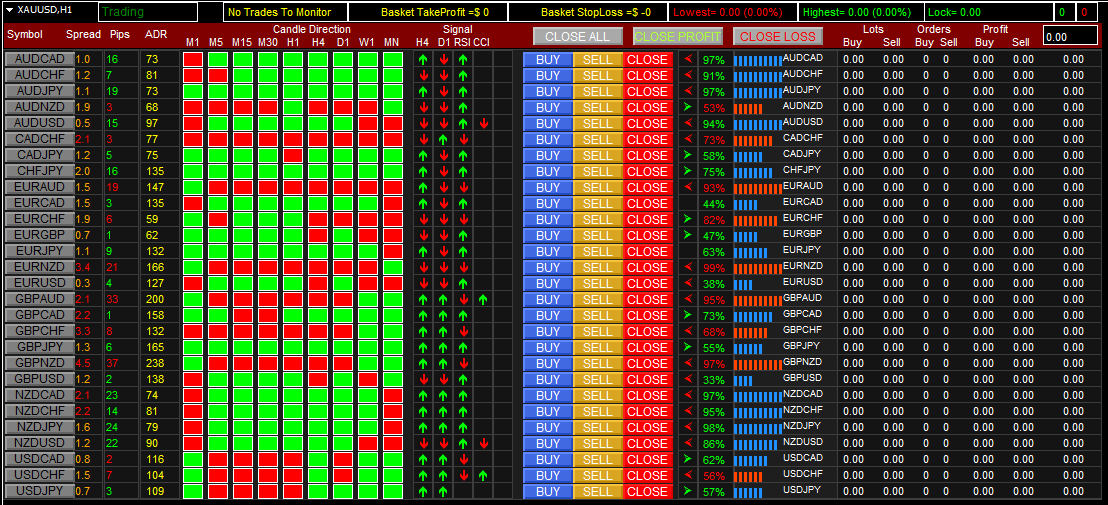The height and width of the screenshot is (505, 1108).
Task: Click the green direction arrow beside EURGBP 47%
Action: click(x=688, y=235)
